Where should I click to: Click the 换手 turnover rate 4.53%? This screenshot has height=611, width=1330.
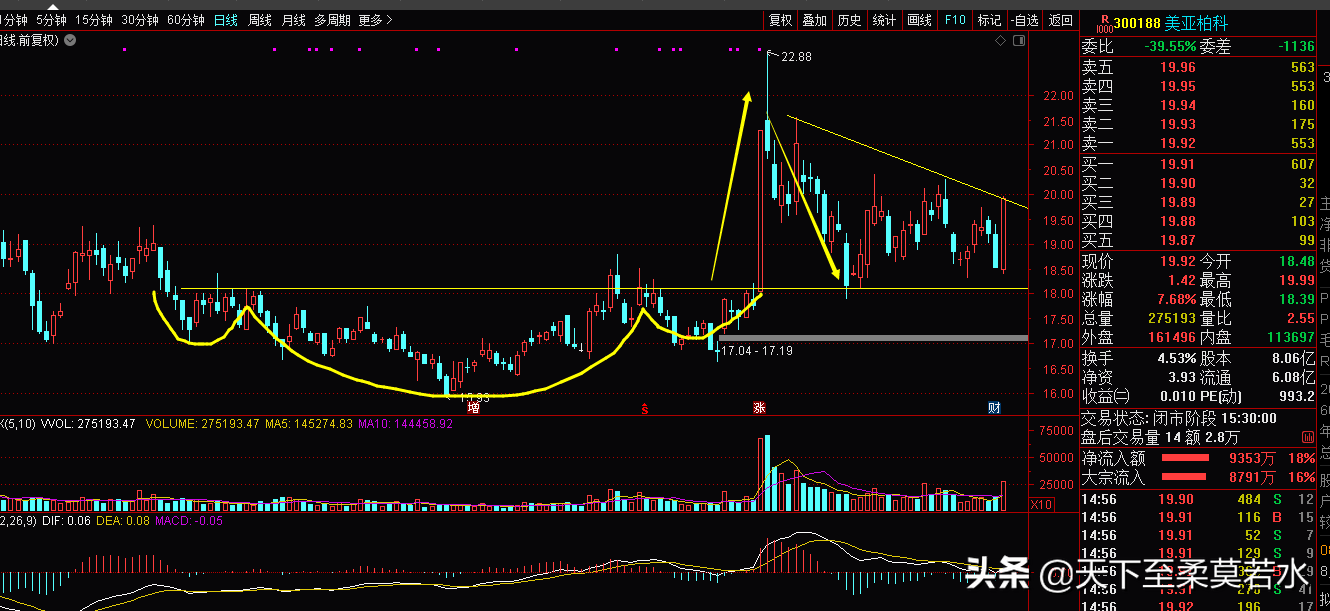pos(1176,358)
